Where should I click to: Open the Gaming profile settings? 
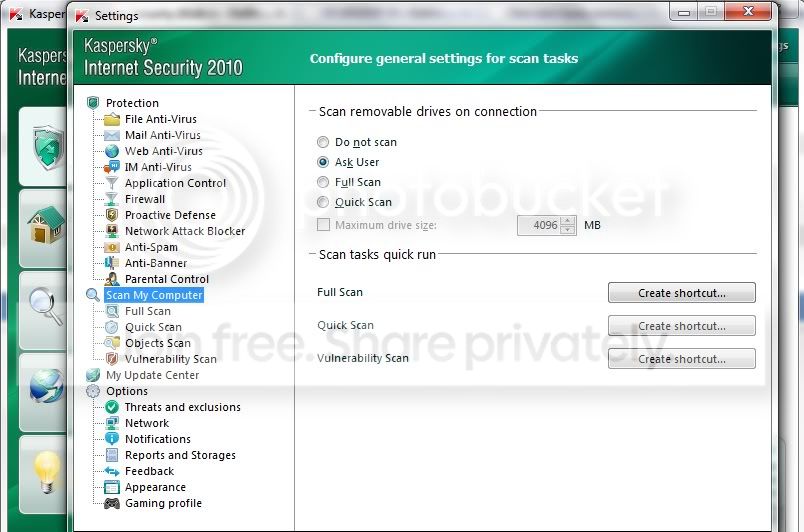point(164,503)
